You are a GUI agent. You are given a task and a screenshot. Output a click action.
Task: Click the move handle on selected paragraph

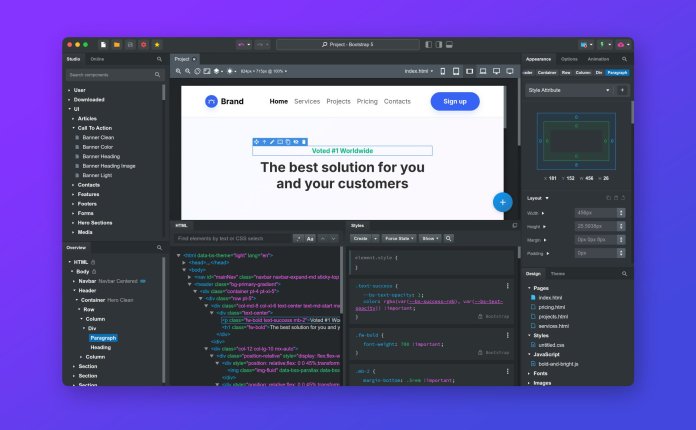(x=256, y=142)
